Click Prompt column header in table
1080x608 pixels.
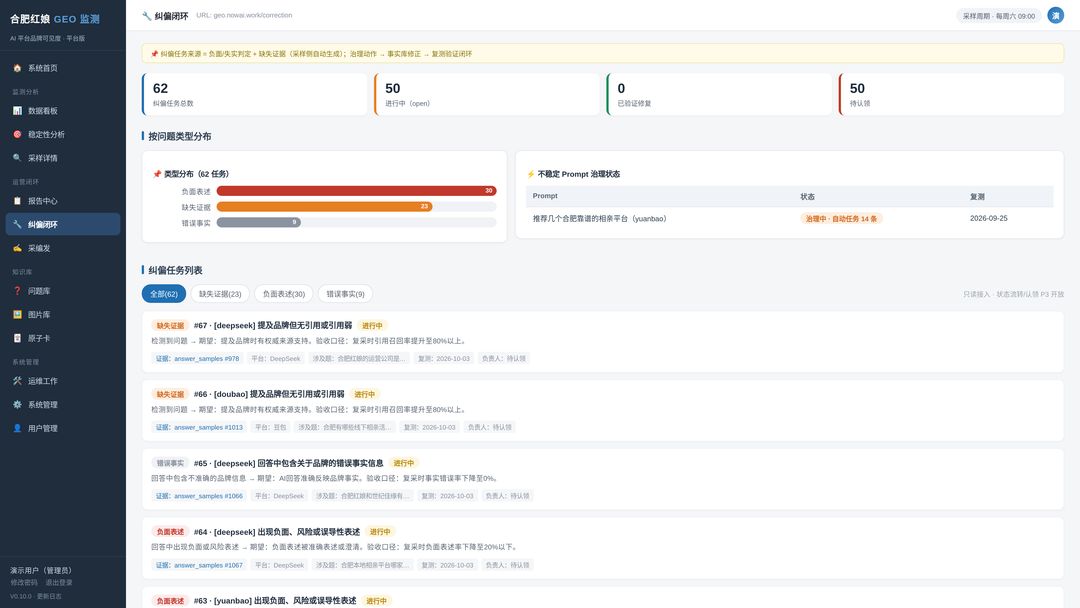545,196
